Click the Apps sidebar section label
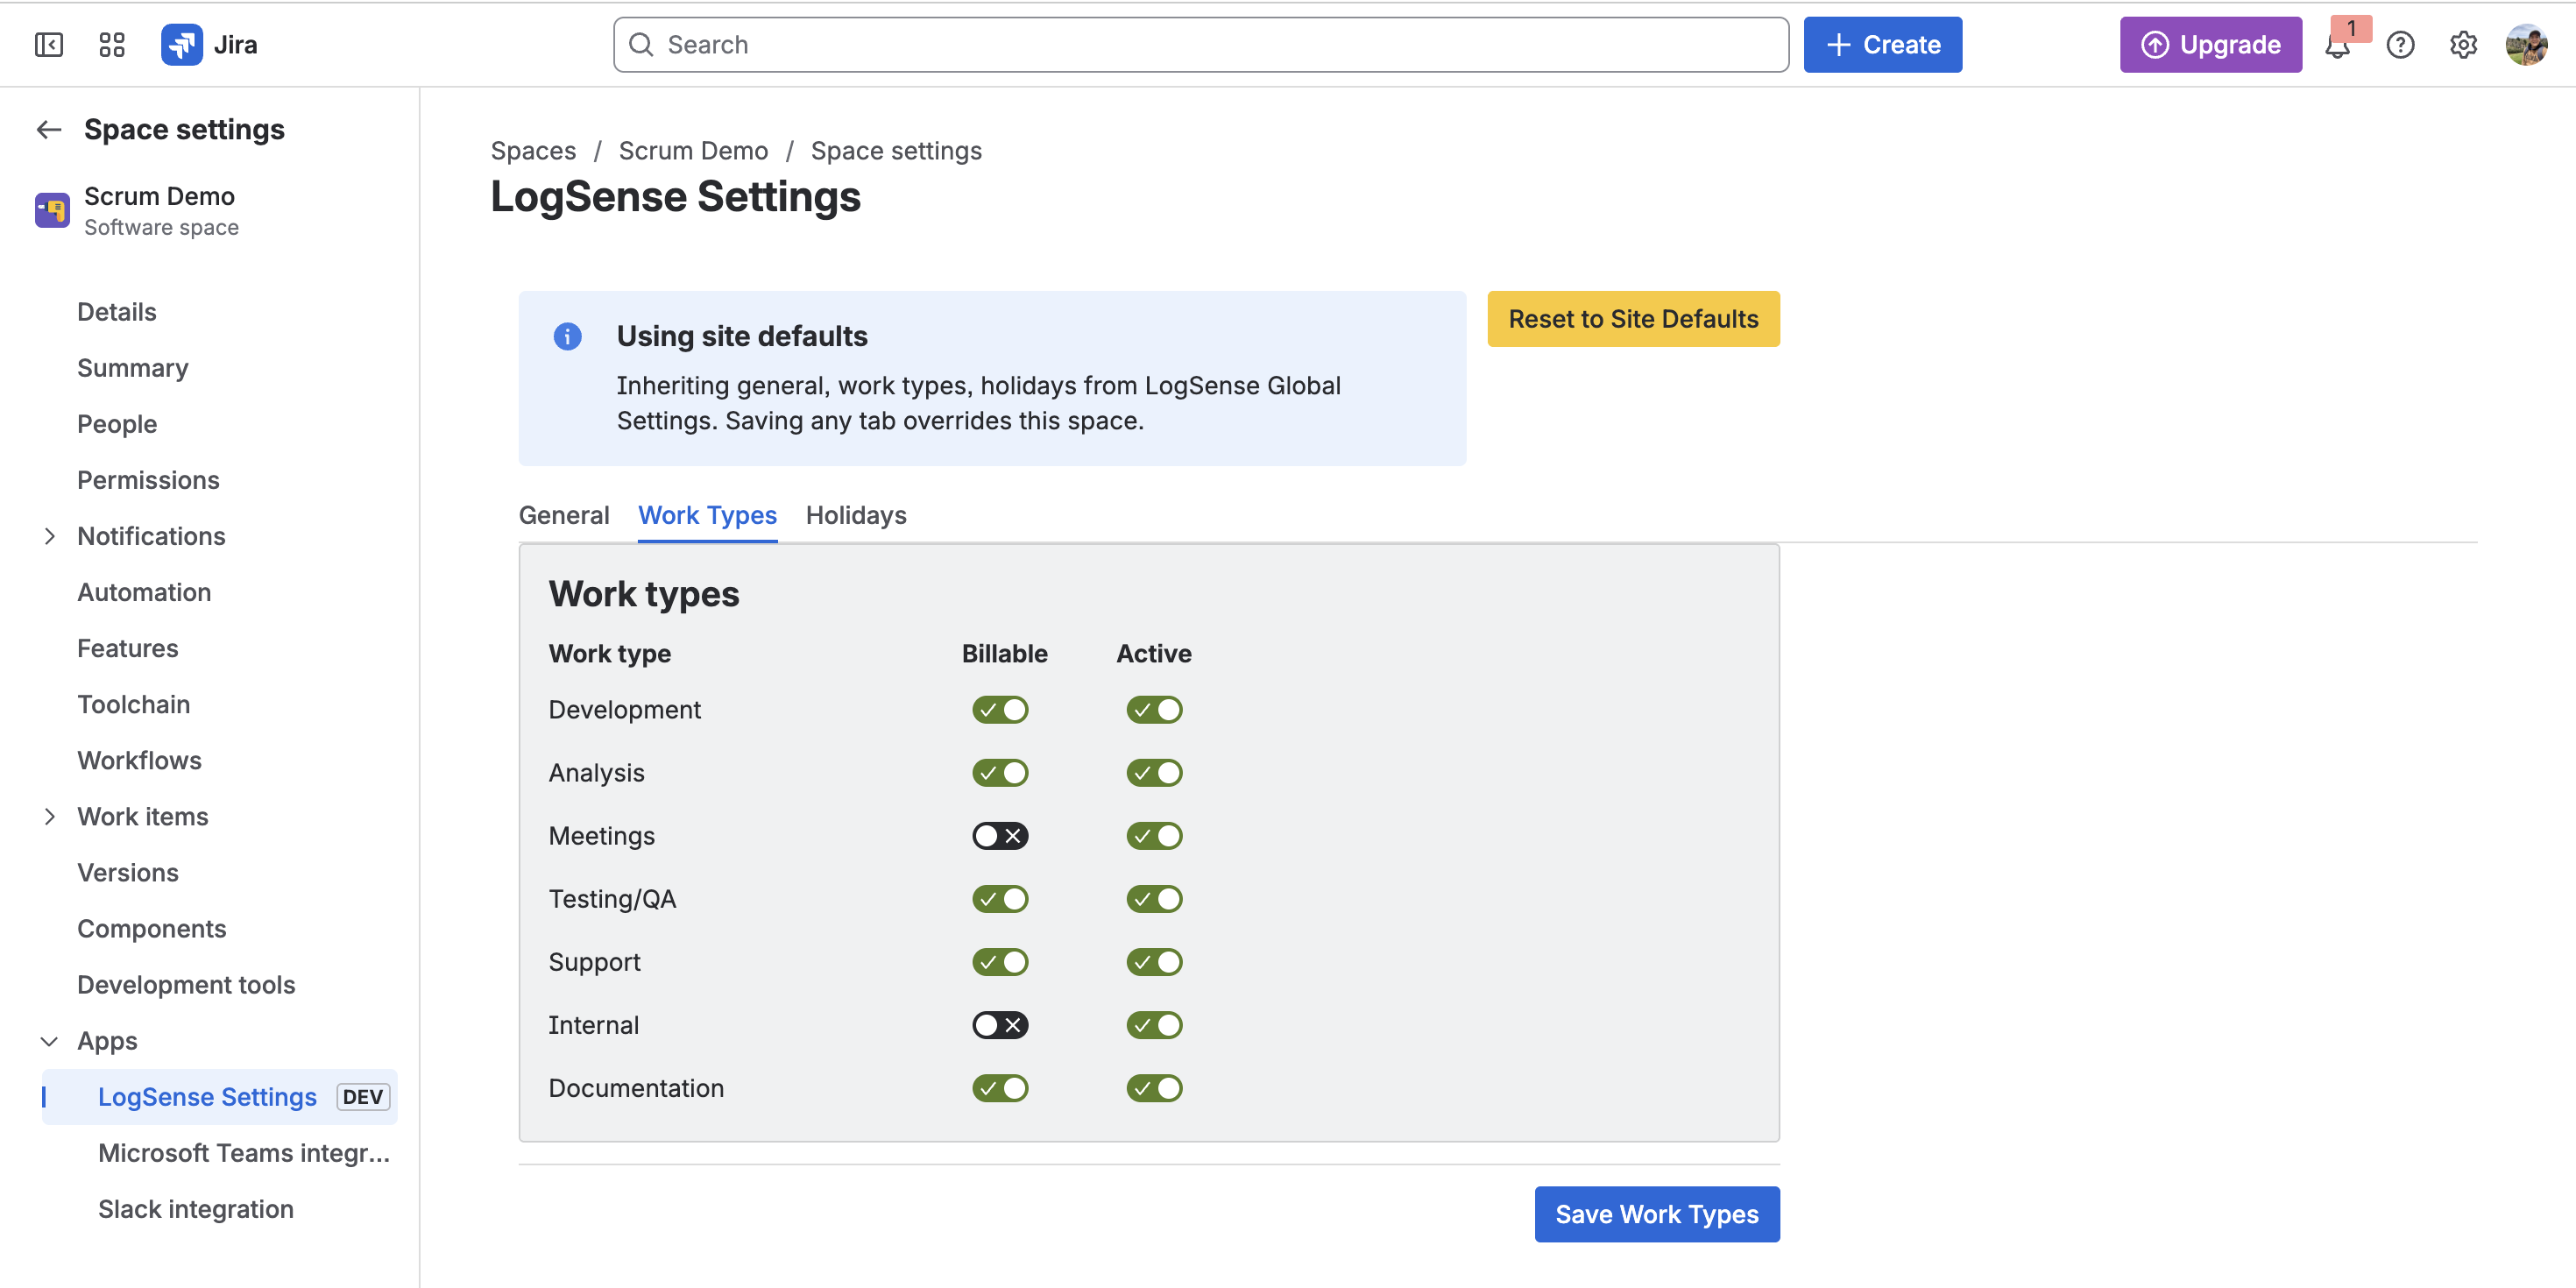Screen dimensions: 2576x1288 coord(107,1041)
